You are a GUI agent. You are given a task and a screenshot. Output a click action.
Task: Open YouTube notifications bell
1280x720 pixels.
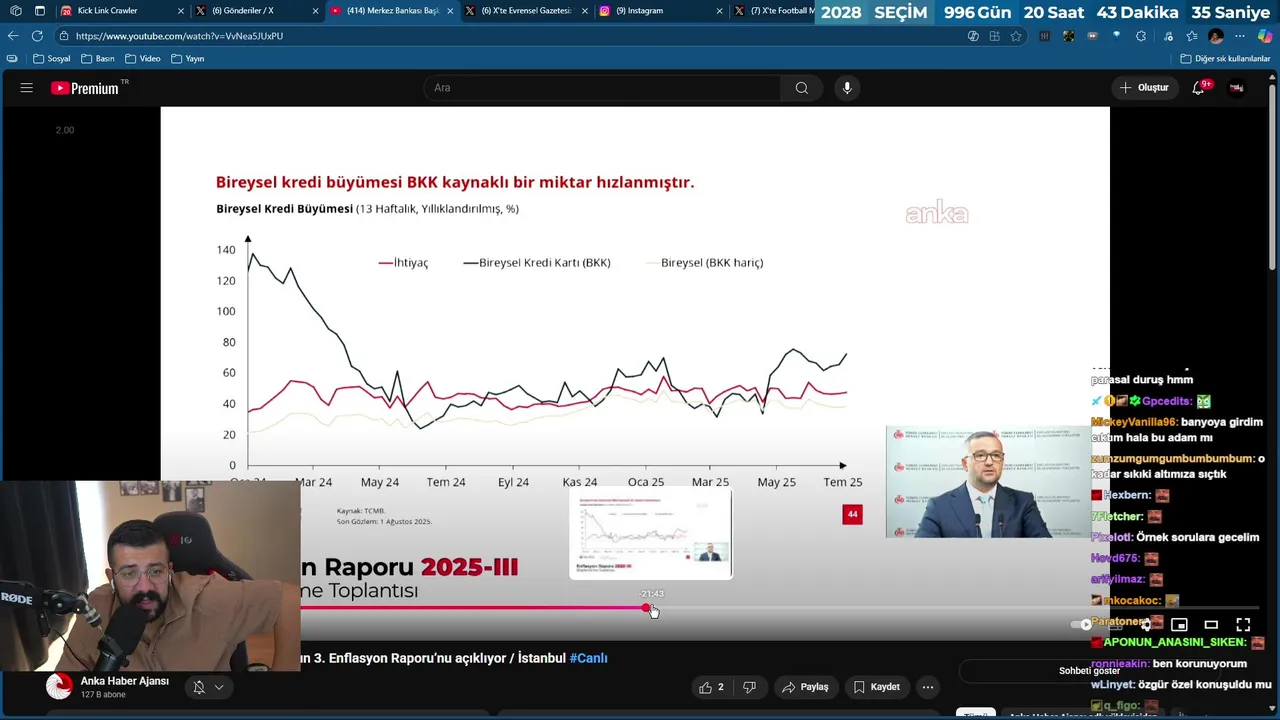click(x=1198, y=88)
